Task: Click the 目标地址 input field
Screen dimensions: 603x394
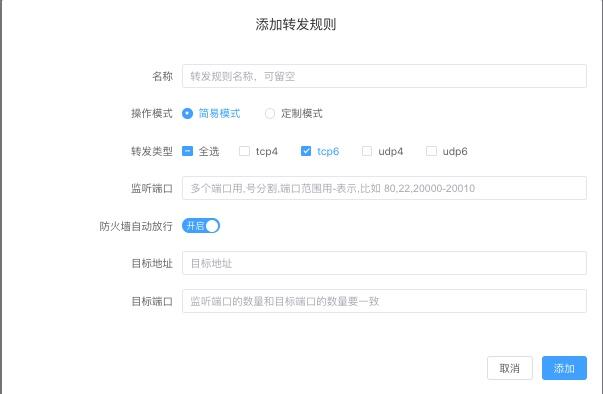Action: (384, 263)
